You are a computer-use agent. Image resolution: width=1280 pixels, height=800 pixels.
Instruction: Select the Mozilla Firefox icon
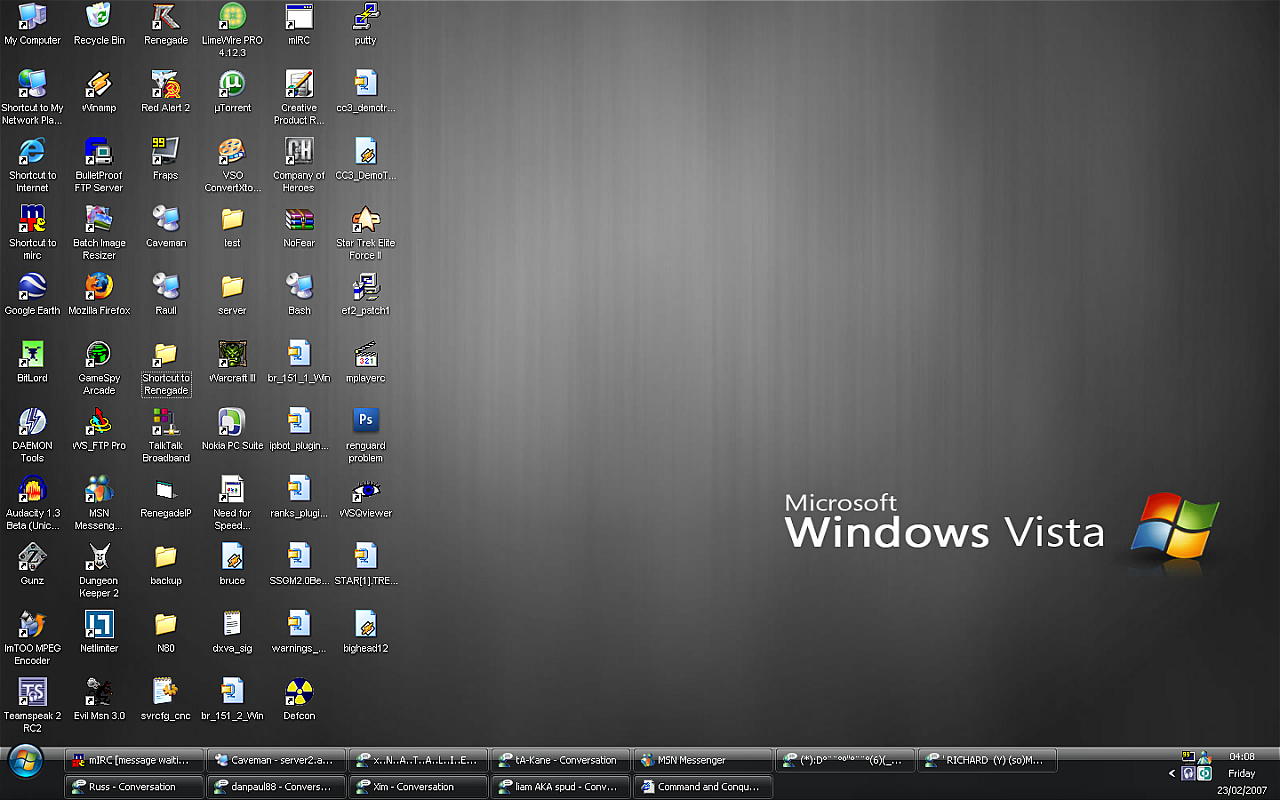[99, 287]
